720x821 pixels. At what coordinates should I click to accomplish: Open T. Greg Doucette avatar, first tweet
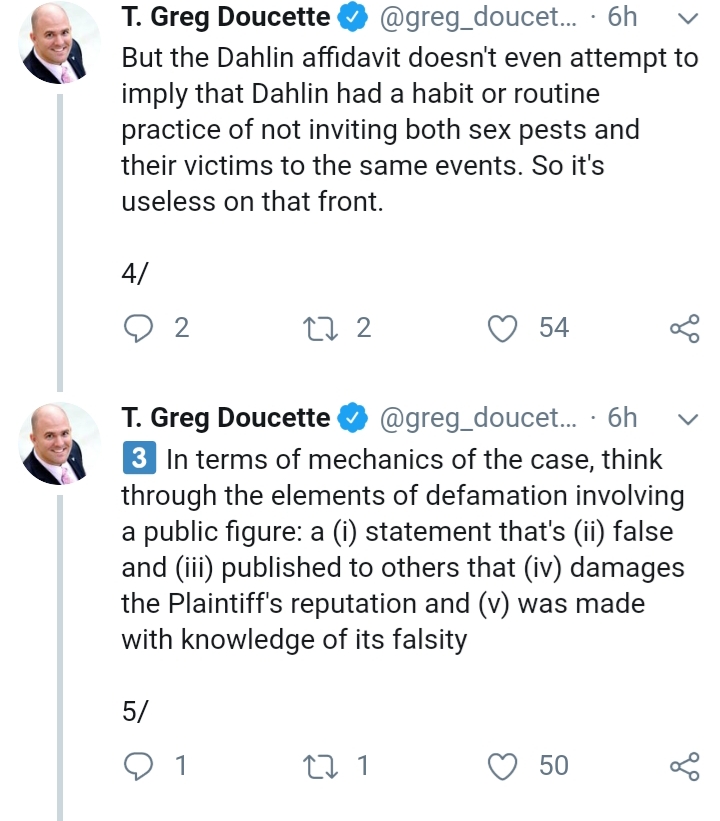click(59, 43)
